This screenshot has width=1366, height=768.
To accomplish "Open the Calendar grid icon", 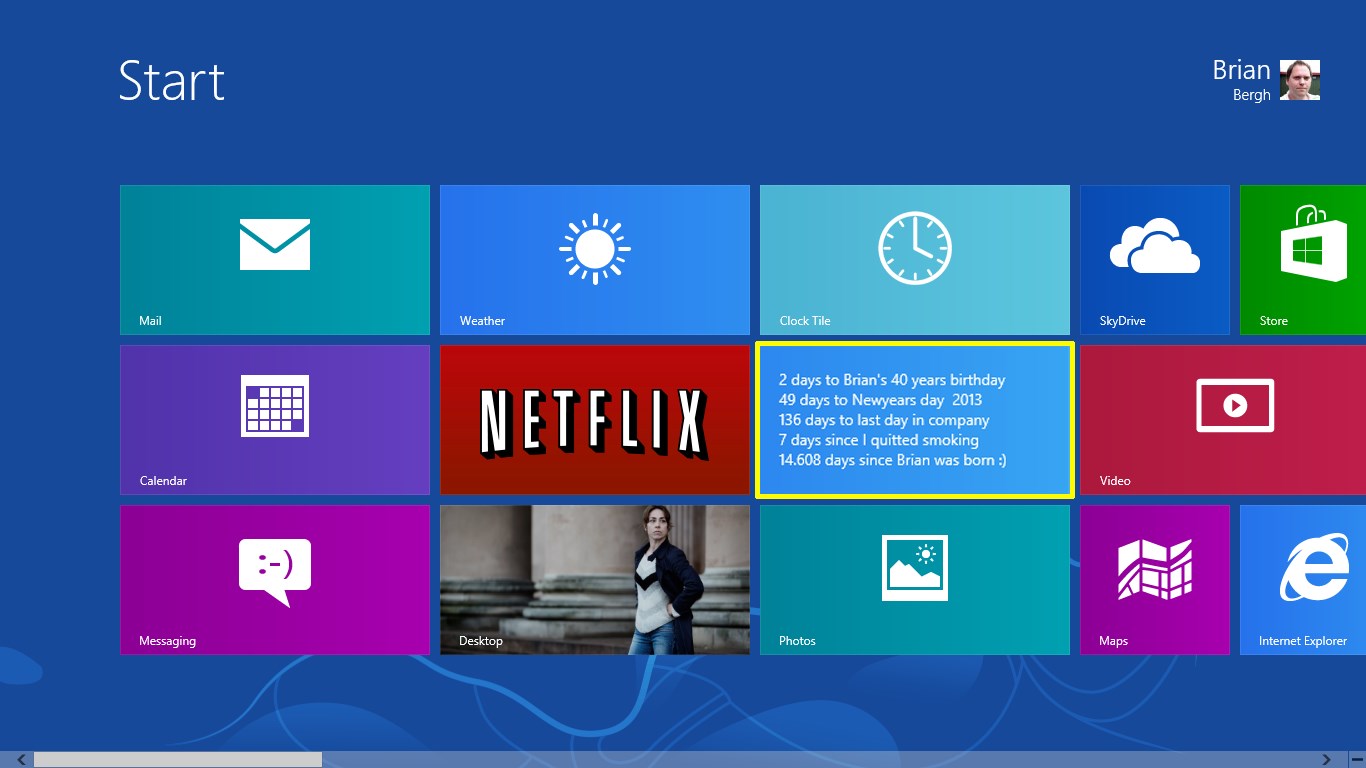I will 275,406.
